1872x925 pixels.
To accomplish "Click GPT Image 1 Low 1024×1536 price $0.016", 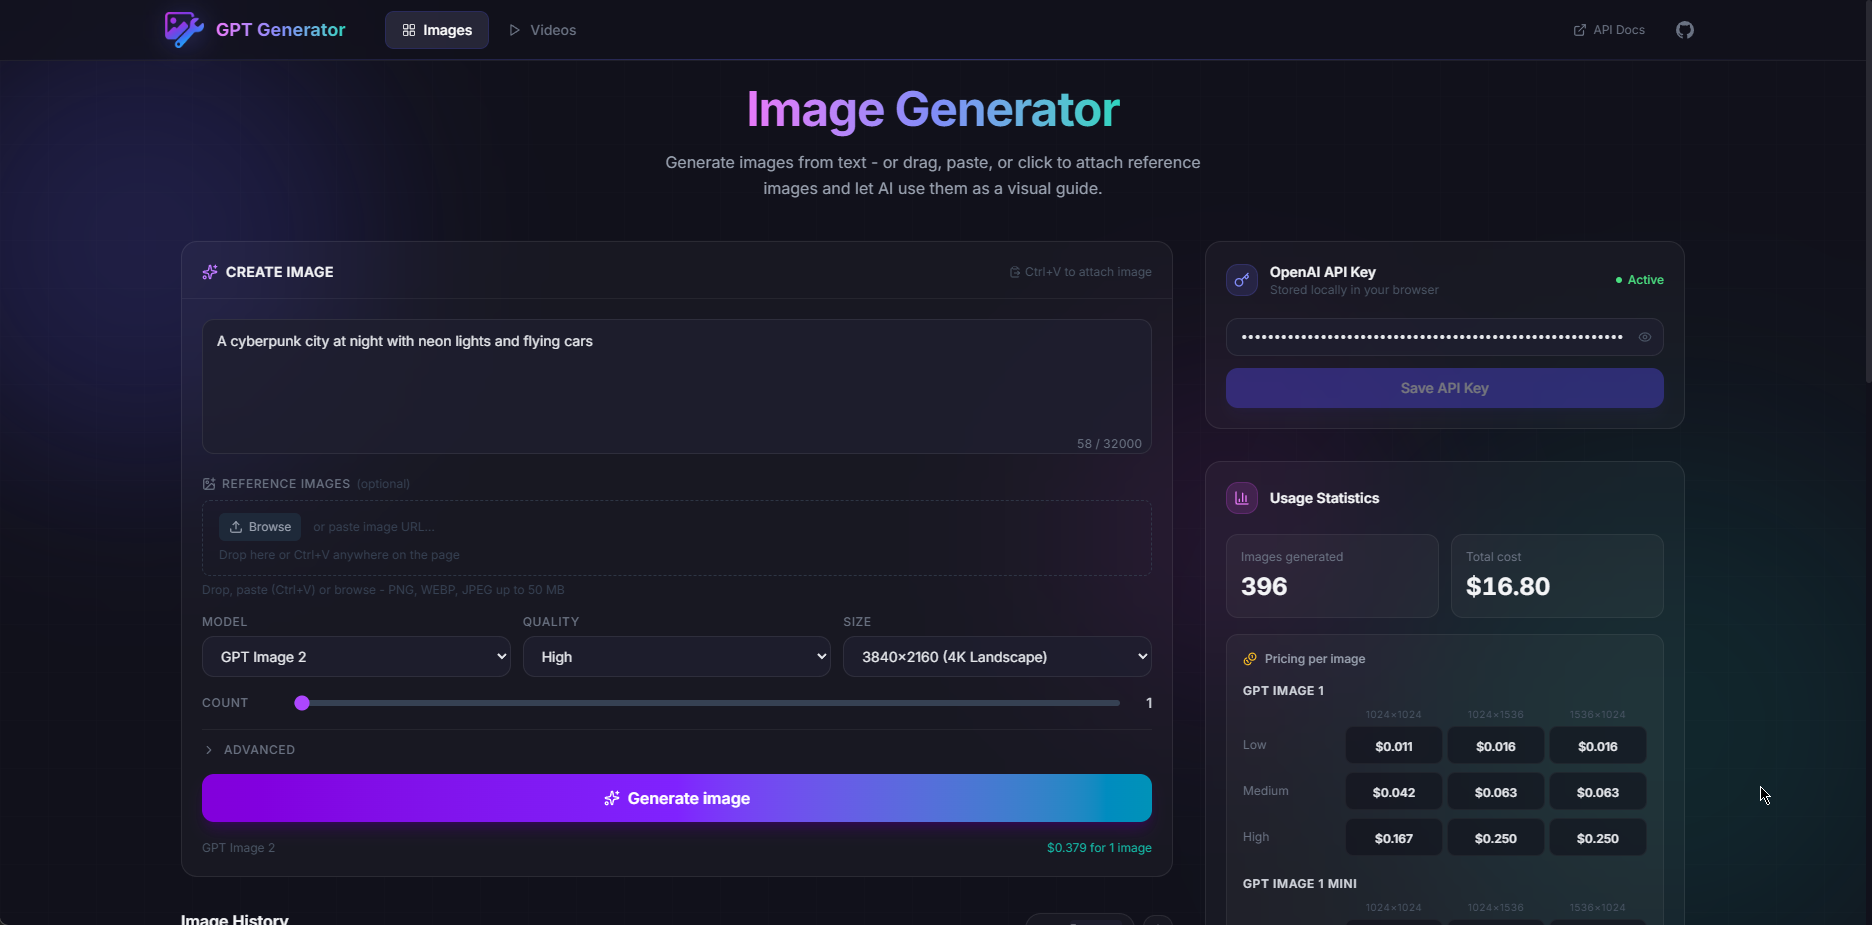I will (x=1496, y=746).
